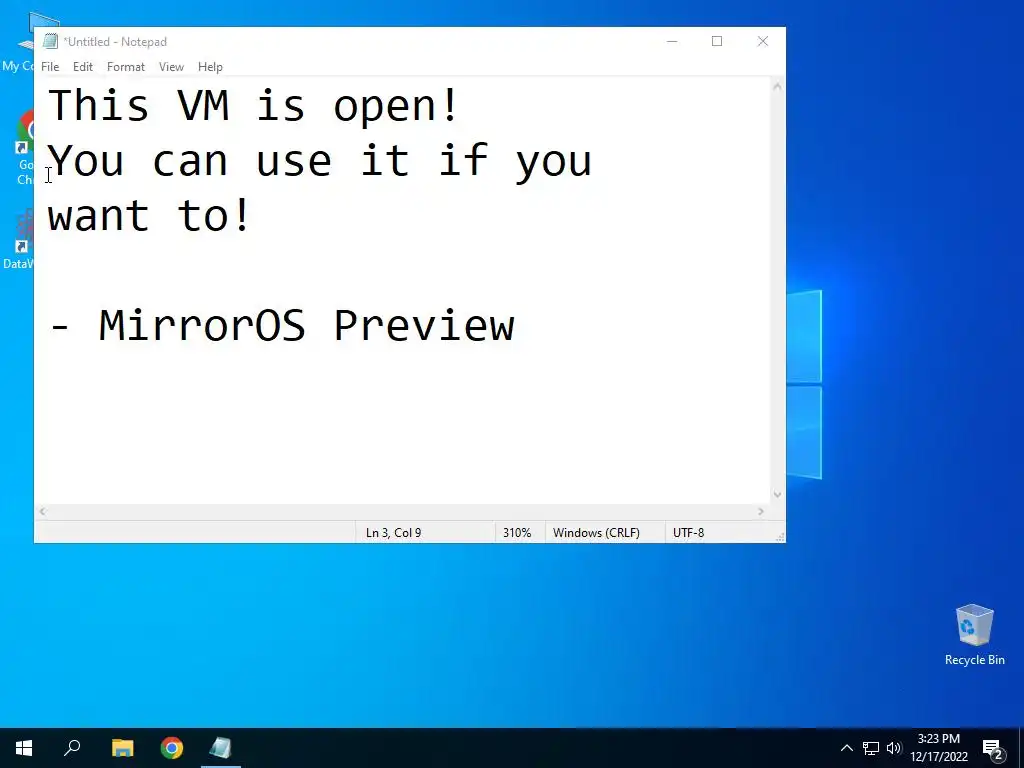Open the File menu in Notepad
The height and width of the screenshot is (768, 1024).
50,67
